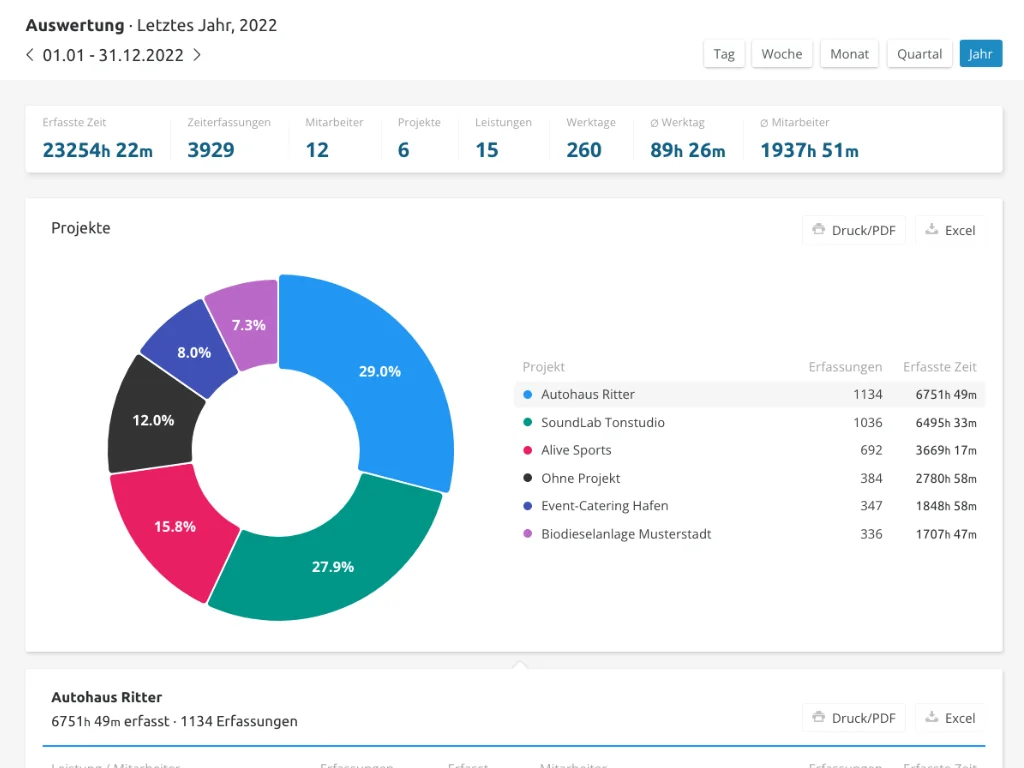Viewport: 1024px width, 768px height.
Task: Open the Ohne Projekt row
Action: tap(750, 478)
